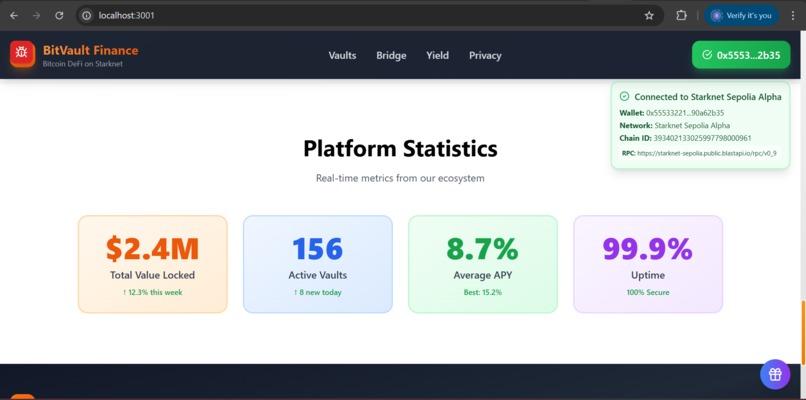The width and height of the screenshot is (806, 400).
Task: Click the Platform Statistics heading
Action: coord(400,149)
